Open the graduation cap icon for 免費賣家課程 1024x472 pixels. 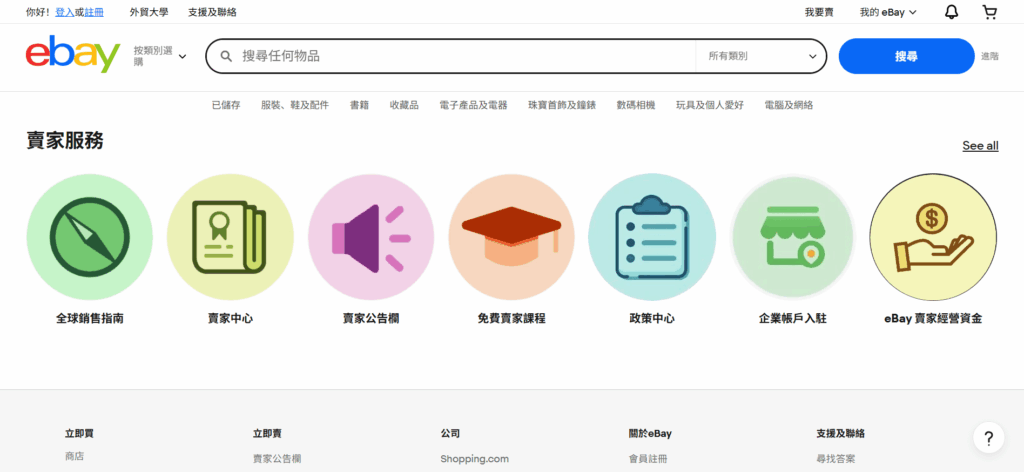coord(511,237)
